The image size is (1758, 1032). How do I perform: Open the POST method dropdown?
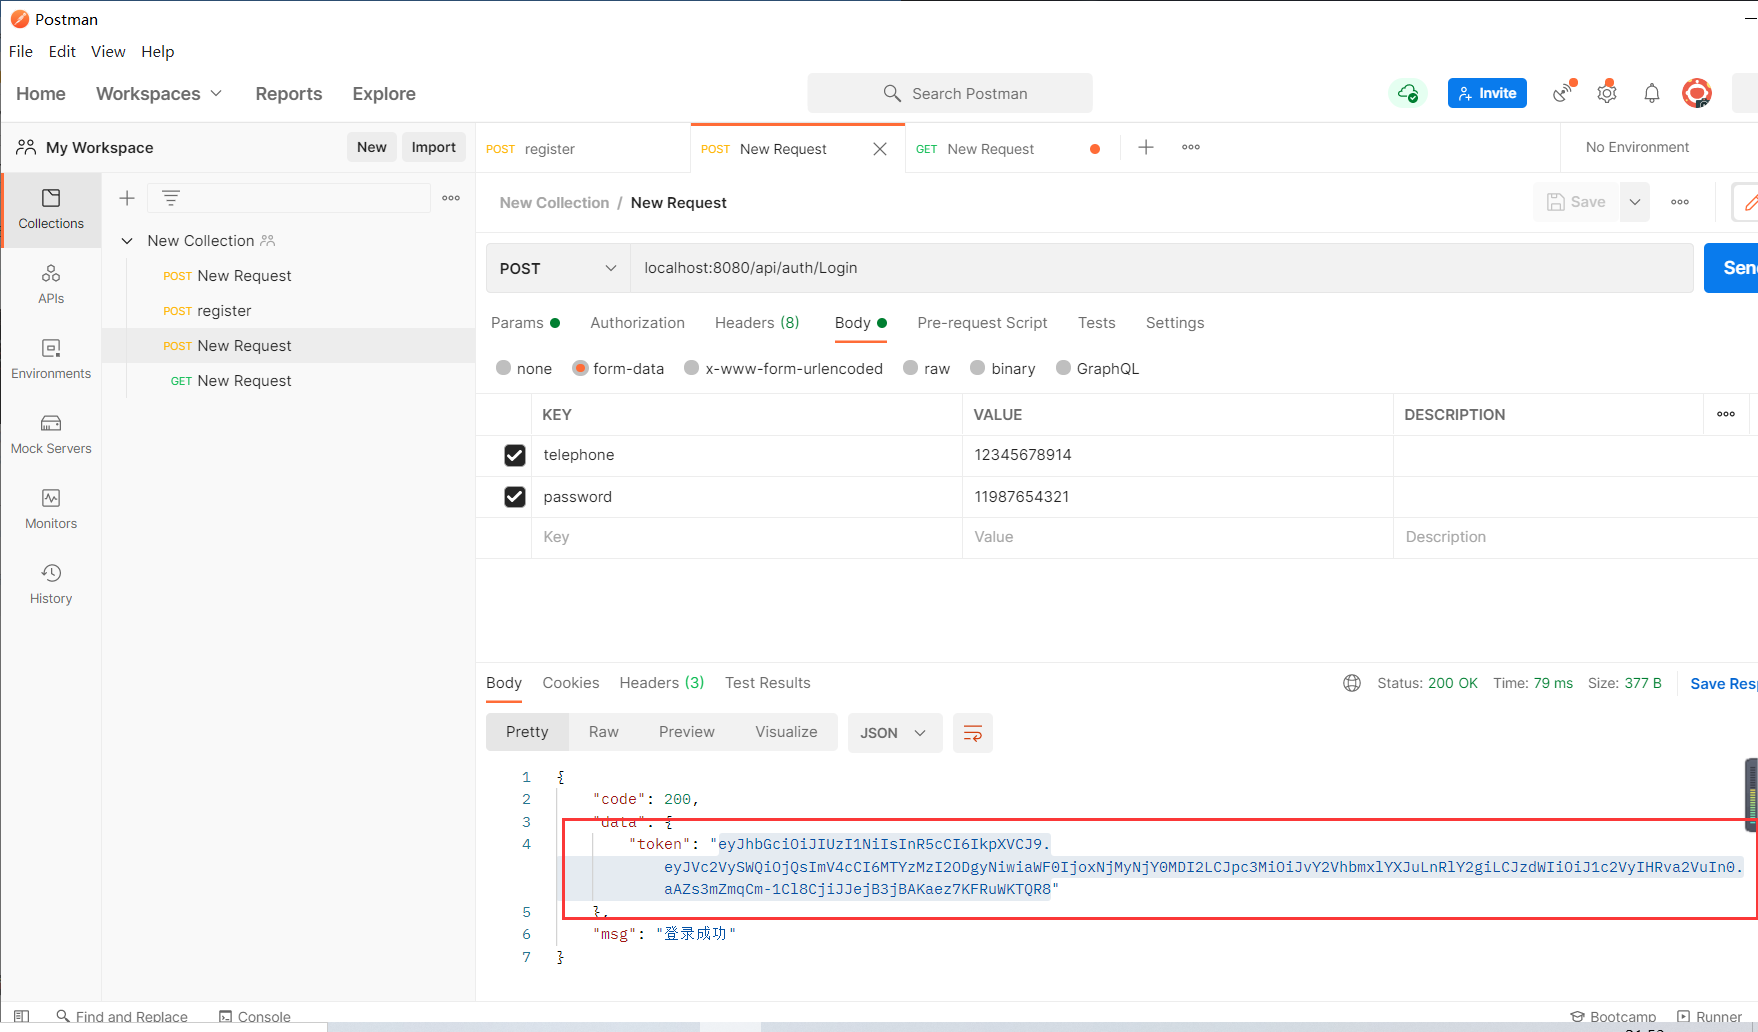coord(557,268)
